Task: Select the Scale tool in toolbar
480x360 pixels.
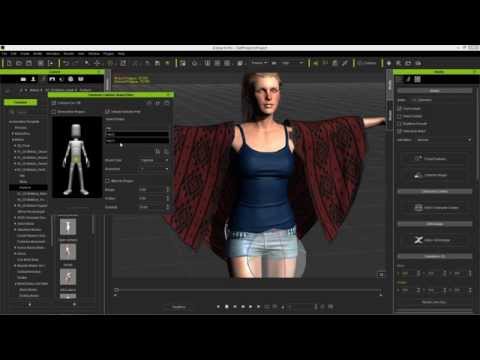Action: (123, 63)
